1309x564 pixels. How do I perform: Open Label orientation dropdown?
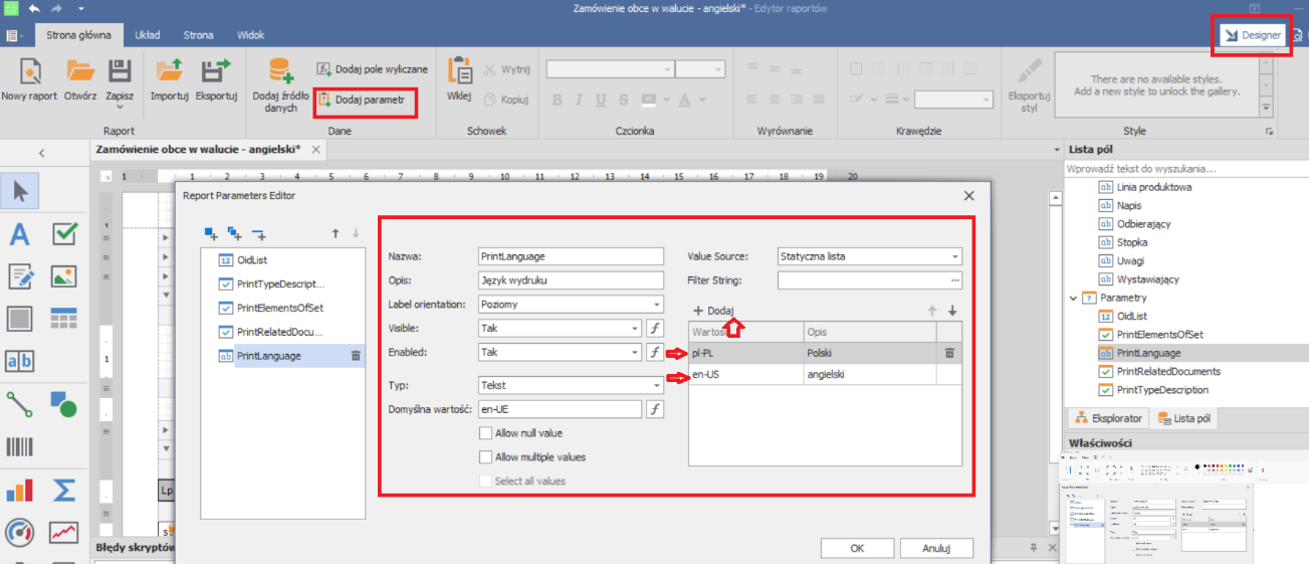[656, 304]
